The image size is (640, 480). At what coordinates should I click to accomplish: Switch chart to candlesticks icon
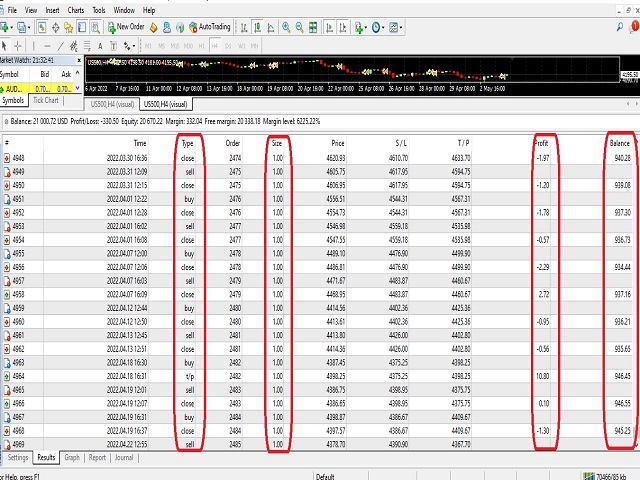coord(258,27)
